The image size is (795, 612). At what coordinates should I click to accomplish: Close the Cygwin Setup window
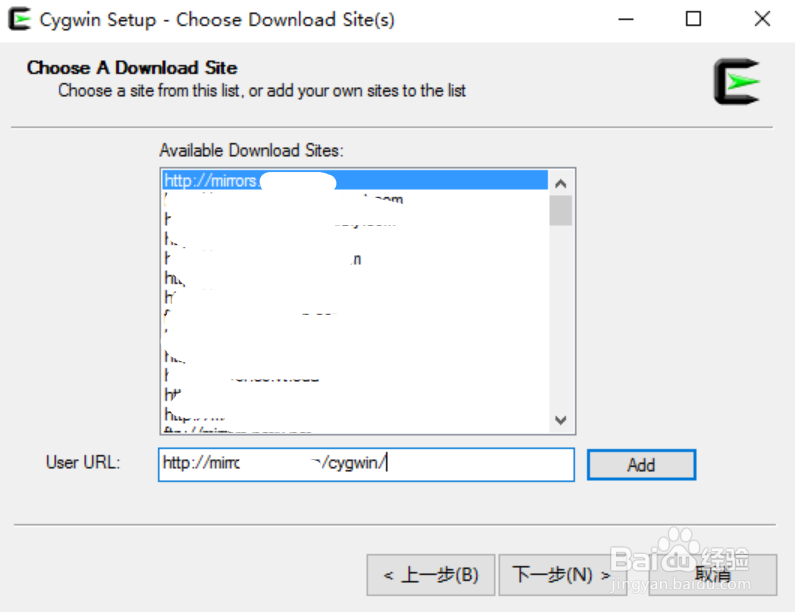coord(762,19)
